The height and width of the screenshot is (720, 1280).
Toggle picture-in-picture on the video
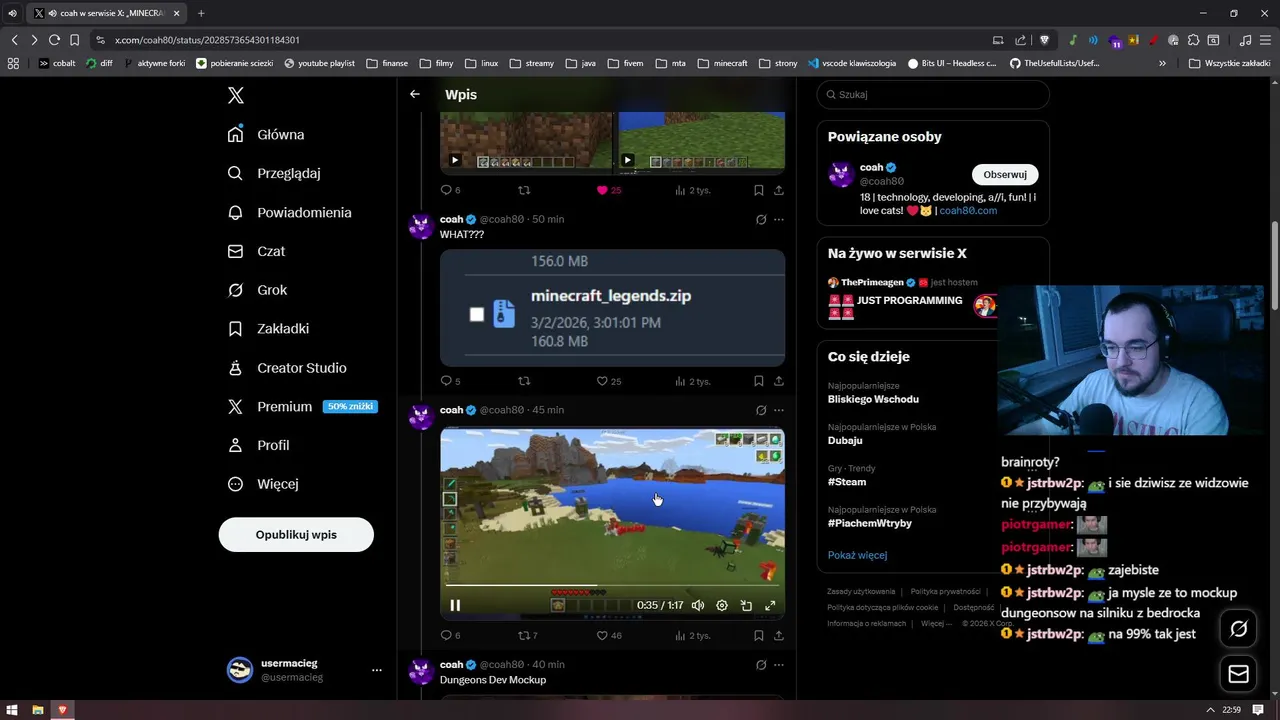(746, 605)
